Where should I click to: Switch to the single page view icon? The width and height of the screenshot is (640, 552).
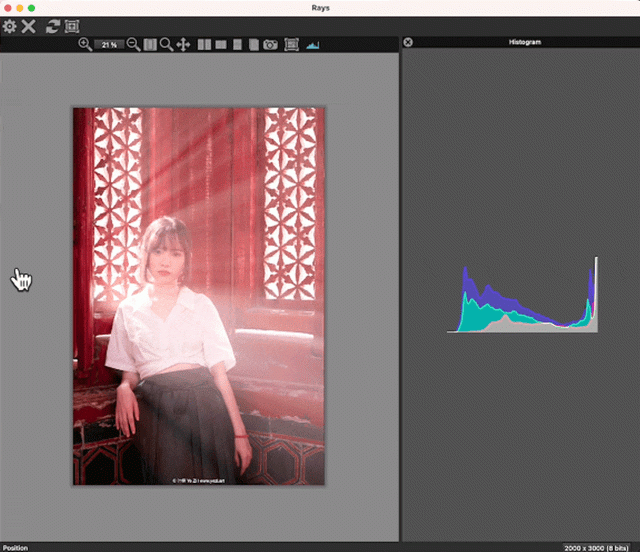(237, 45)
